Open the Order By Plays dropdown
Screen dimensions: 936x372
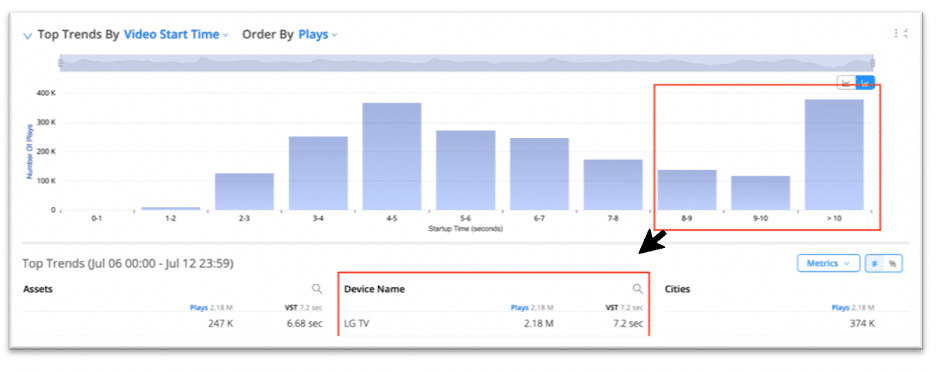coord(318,35)
